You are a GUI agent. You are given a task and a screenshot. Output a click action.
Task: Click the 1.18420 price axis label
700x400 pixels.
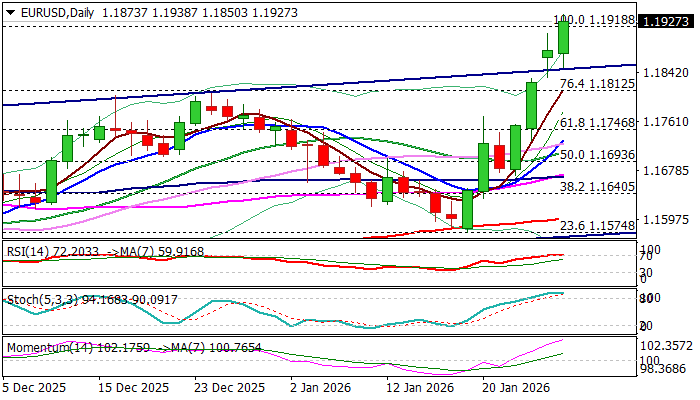click(x=666, y=72)
